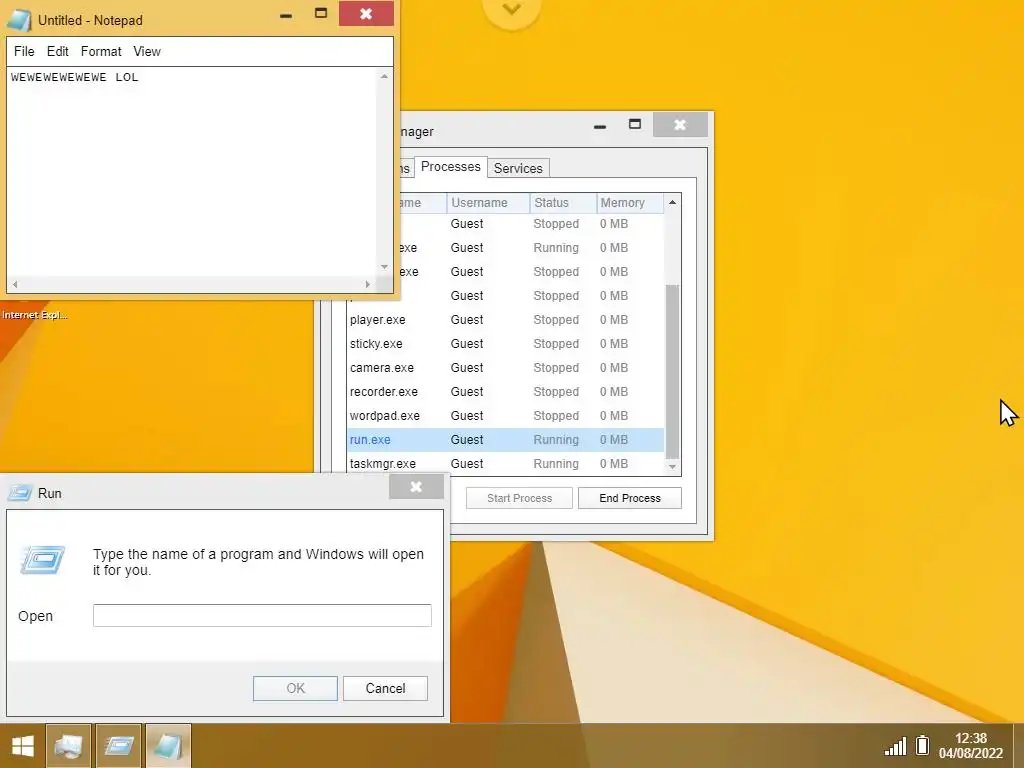Switch to the Processes tab
The image size is (1024, 768).
[x=451, y=167]
